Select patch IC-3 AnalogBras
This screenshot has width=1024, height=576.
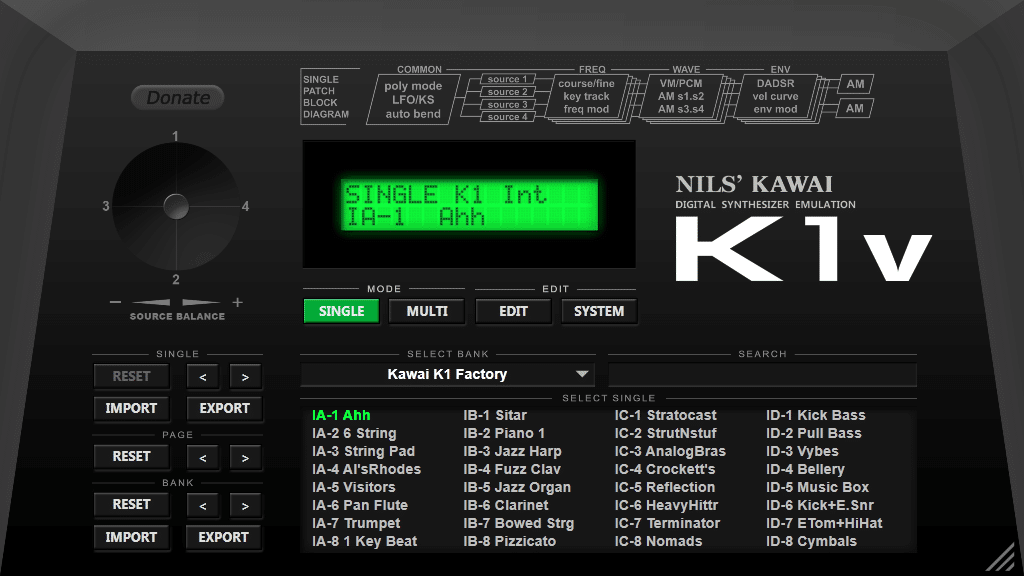[670, 451]
